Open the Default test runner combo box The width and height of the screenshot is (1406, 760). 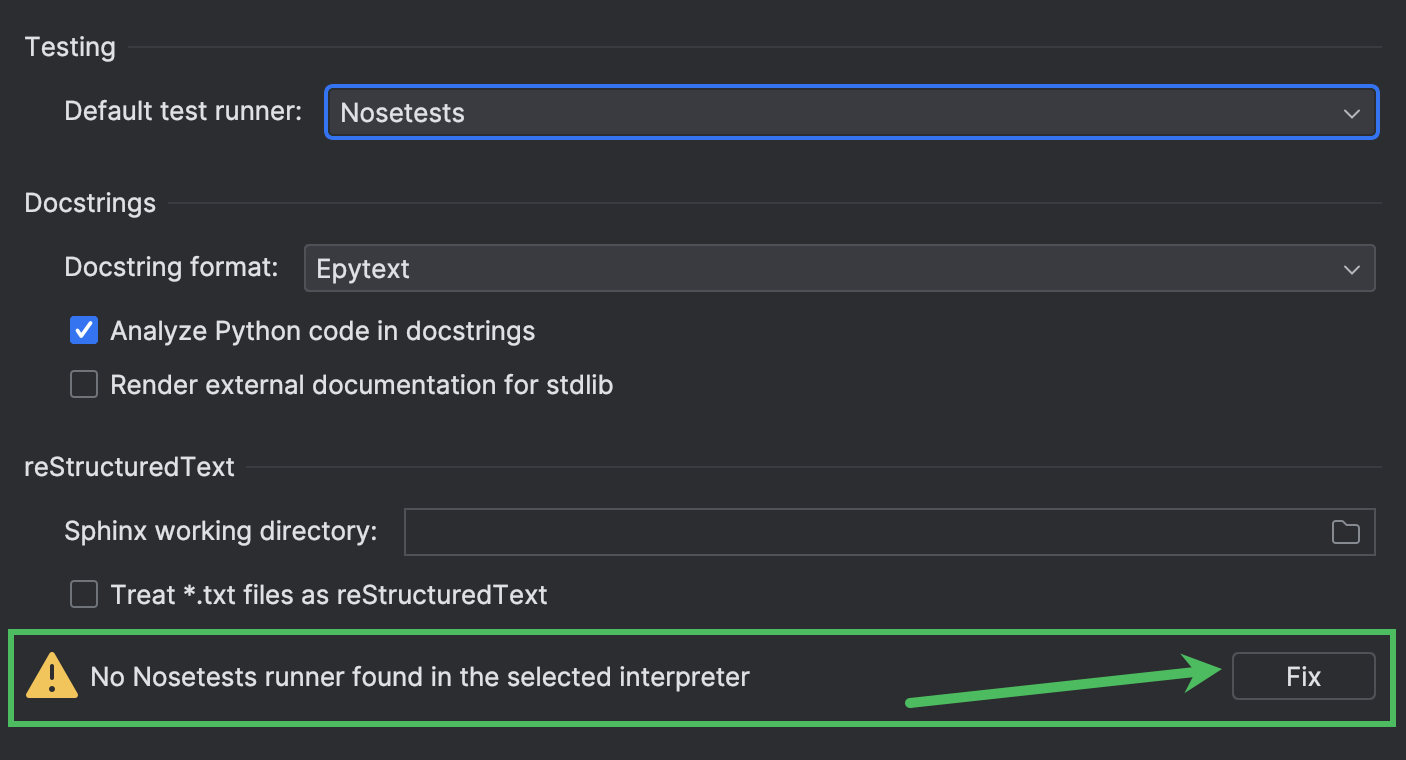pos(850,113)
